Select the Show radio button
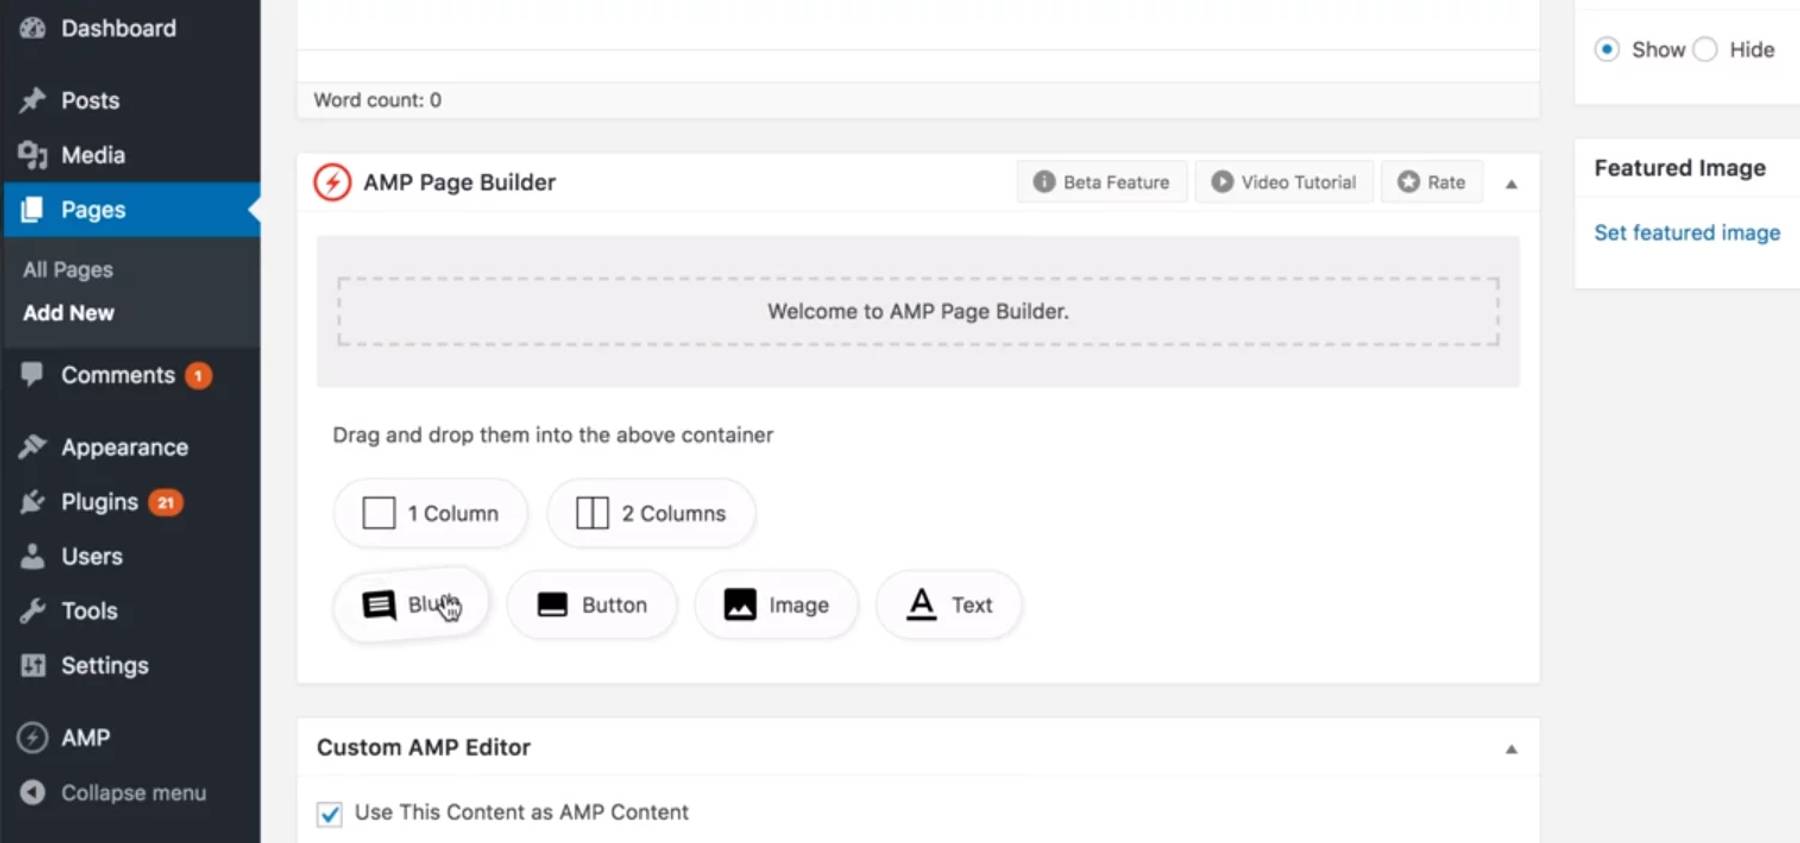Screen dimensions: 1800x843 [x=1607, y=49]
